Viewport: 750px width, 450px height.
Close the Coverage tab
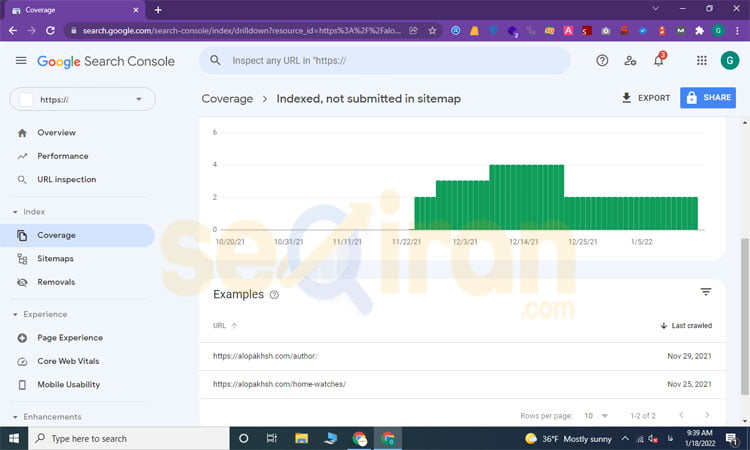click(136, 10)
